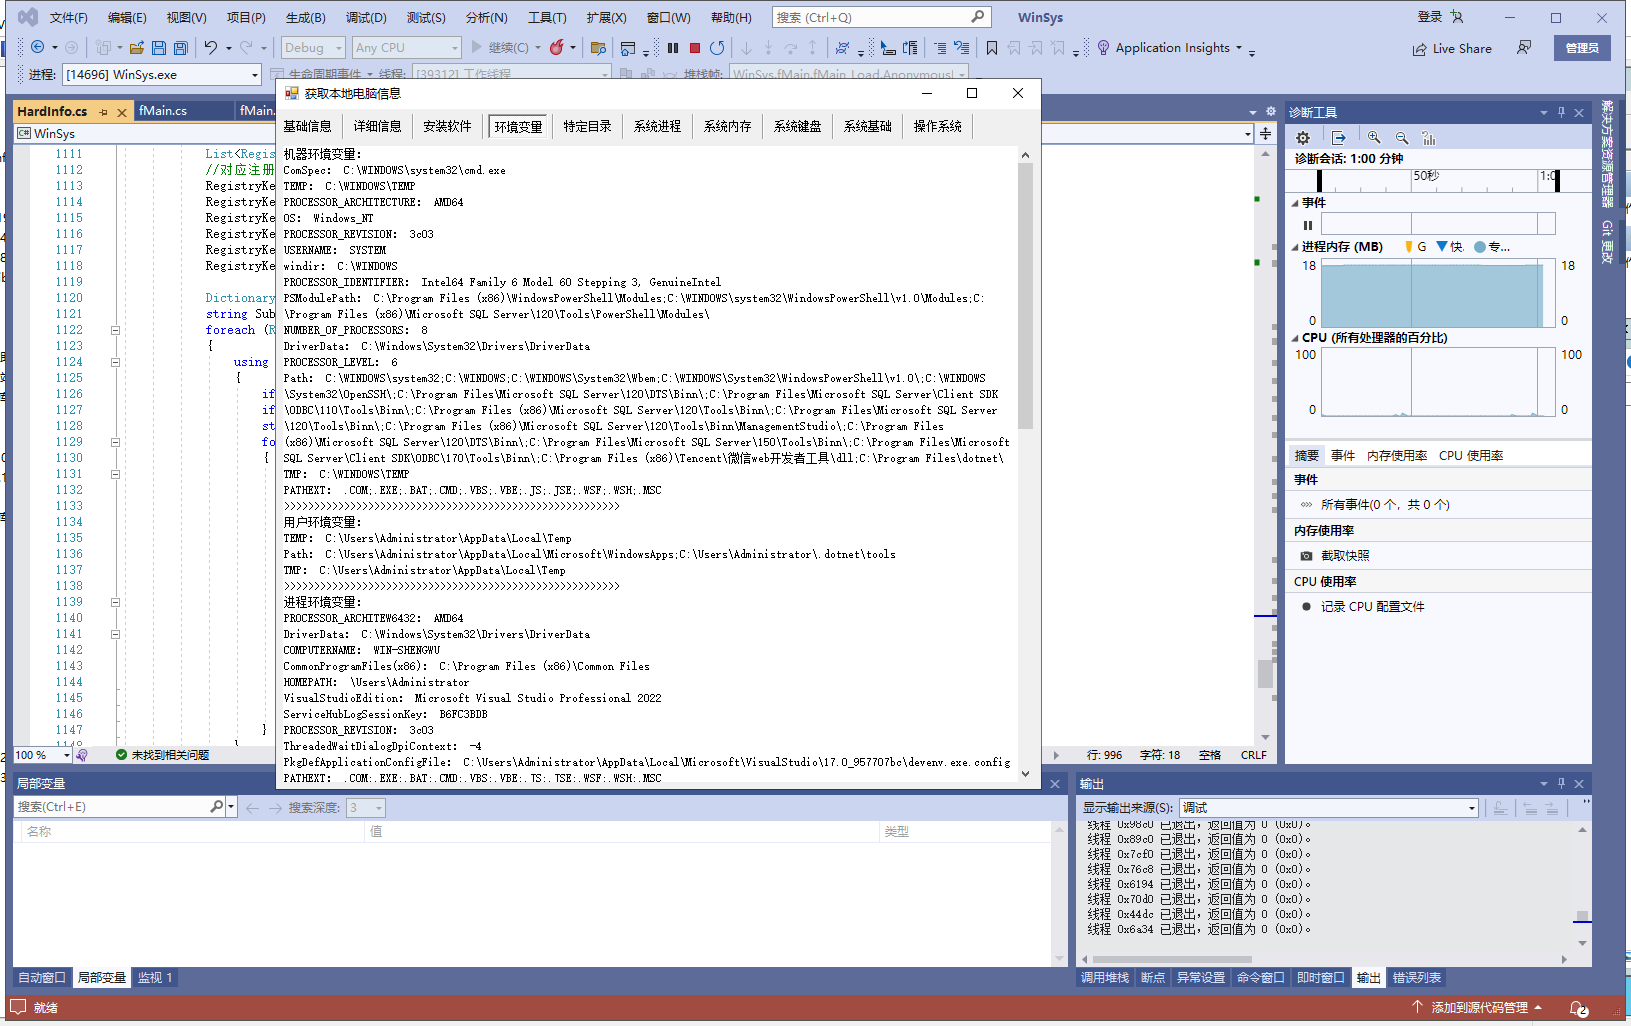
Task: Switch to 系统进程 tab in dialog
Action: (657, 126)
